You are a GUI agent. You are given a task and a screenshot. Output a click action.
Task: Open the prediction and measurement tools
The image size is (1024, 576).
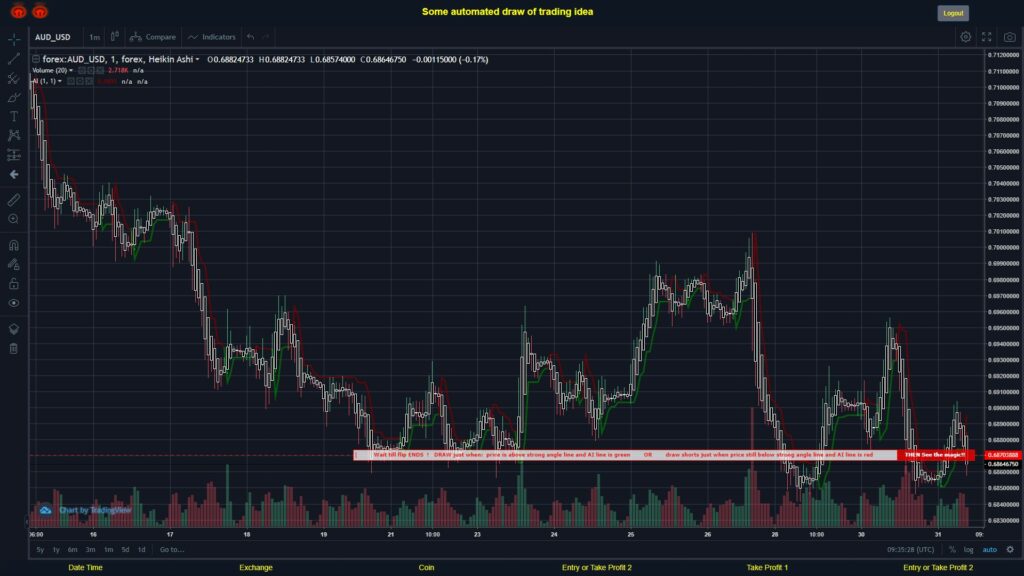(x=14, y=155)
